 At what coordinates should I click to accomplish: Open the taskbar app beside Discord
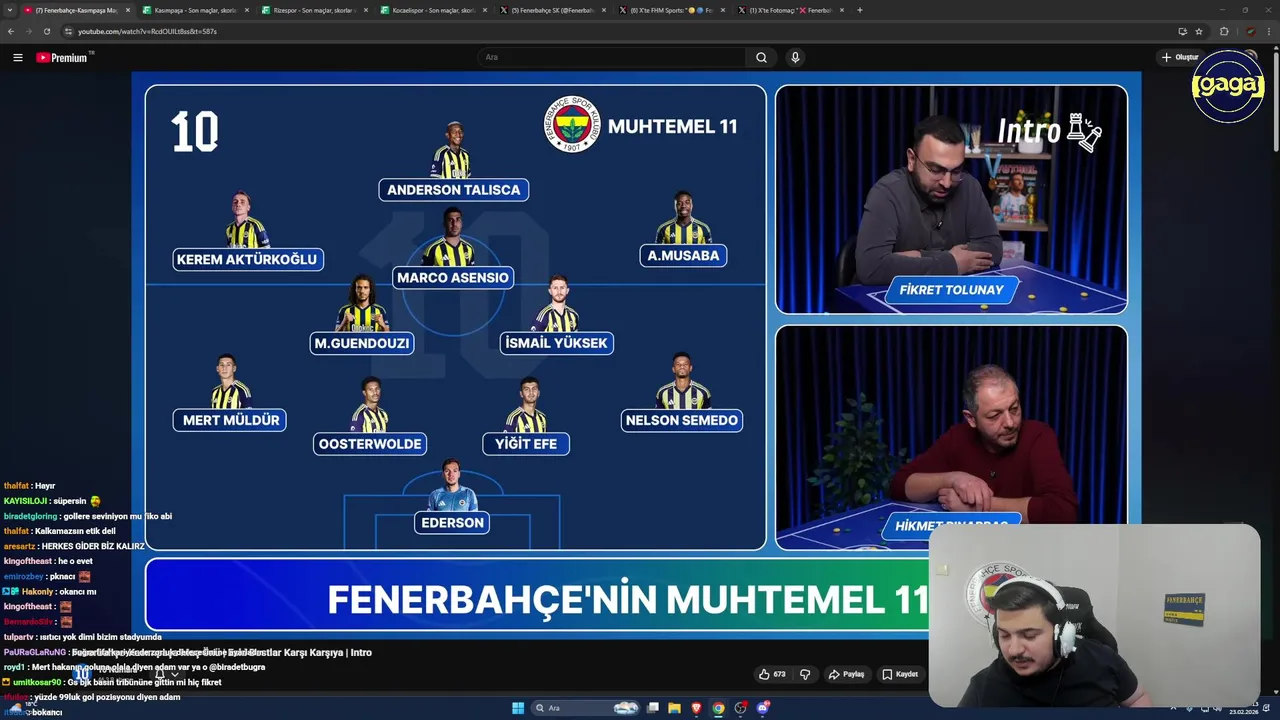point(741,708)
